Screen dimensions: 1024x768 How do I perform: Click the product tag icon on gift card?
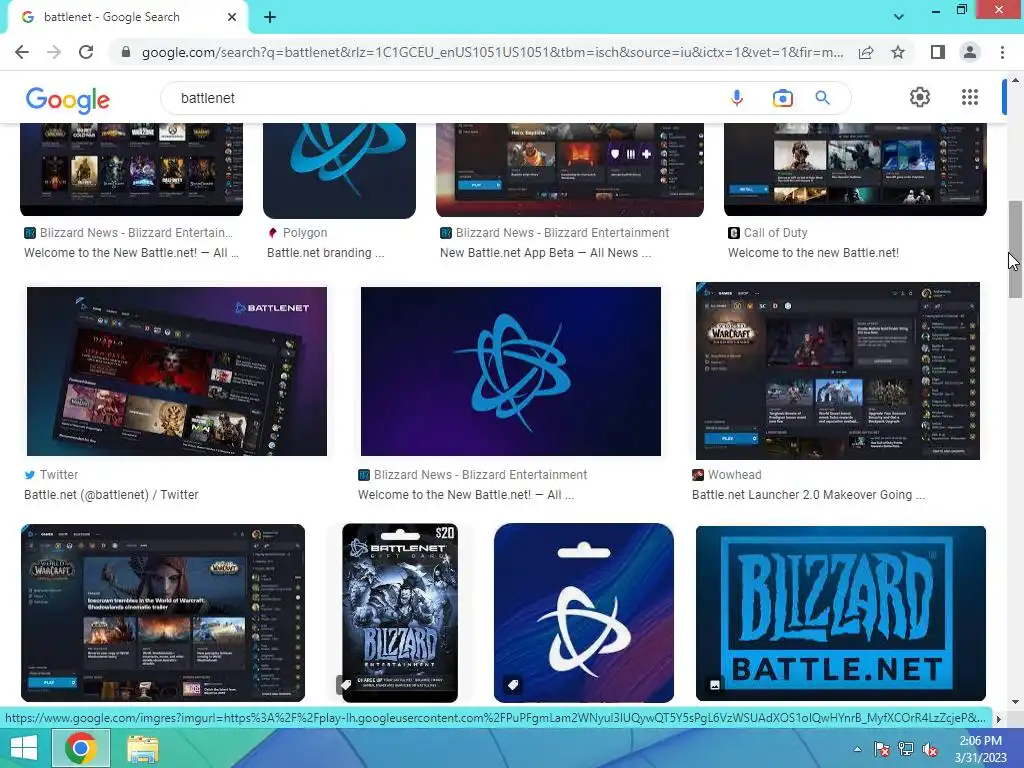(346, 684)
